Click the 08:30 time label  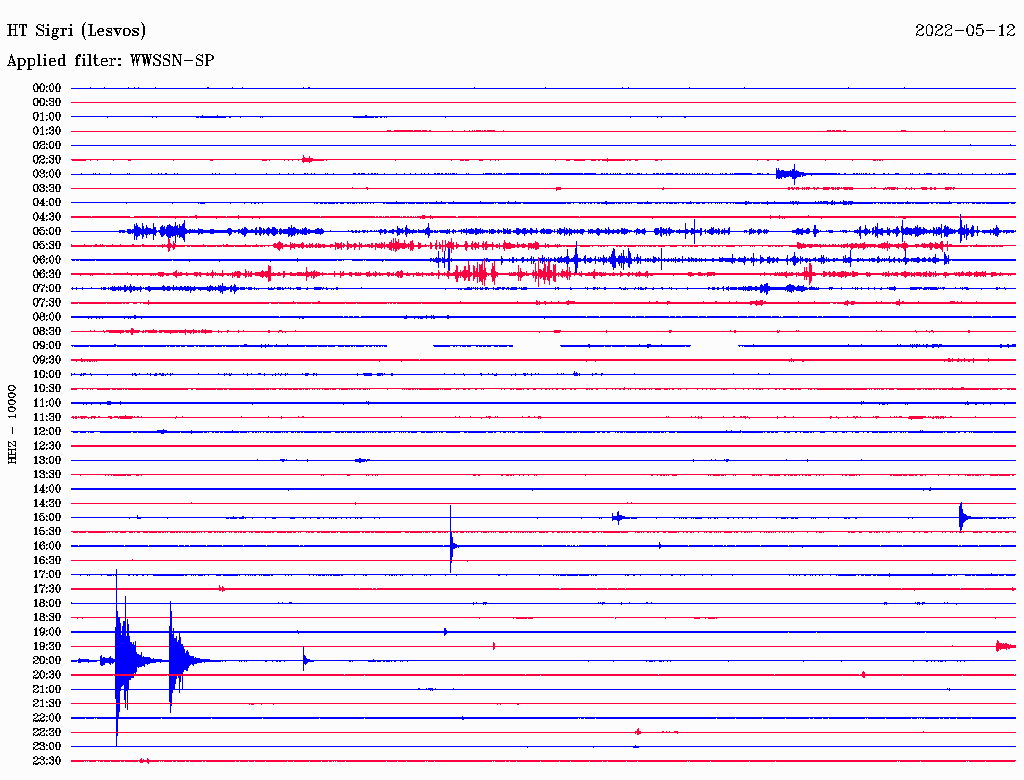[47, 331]
